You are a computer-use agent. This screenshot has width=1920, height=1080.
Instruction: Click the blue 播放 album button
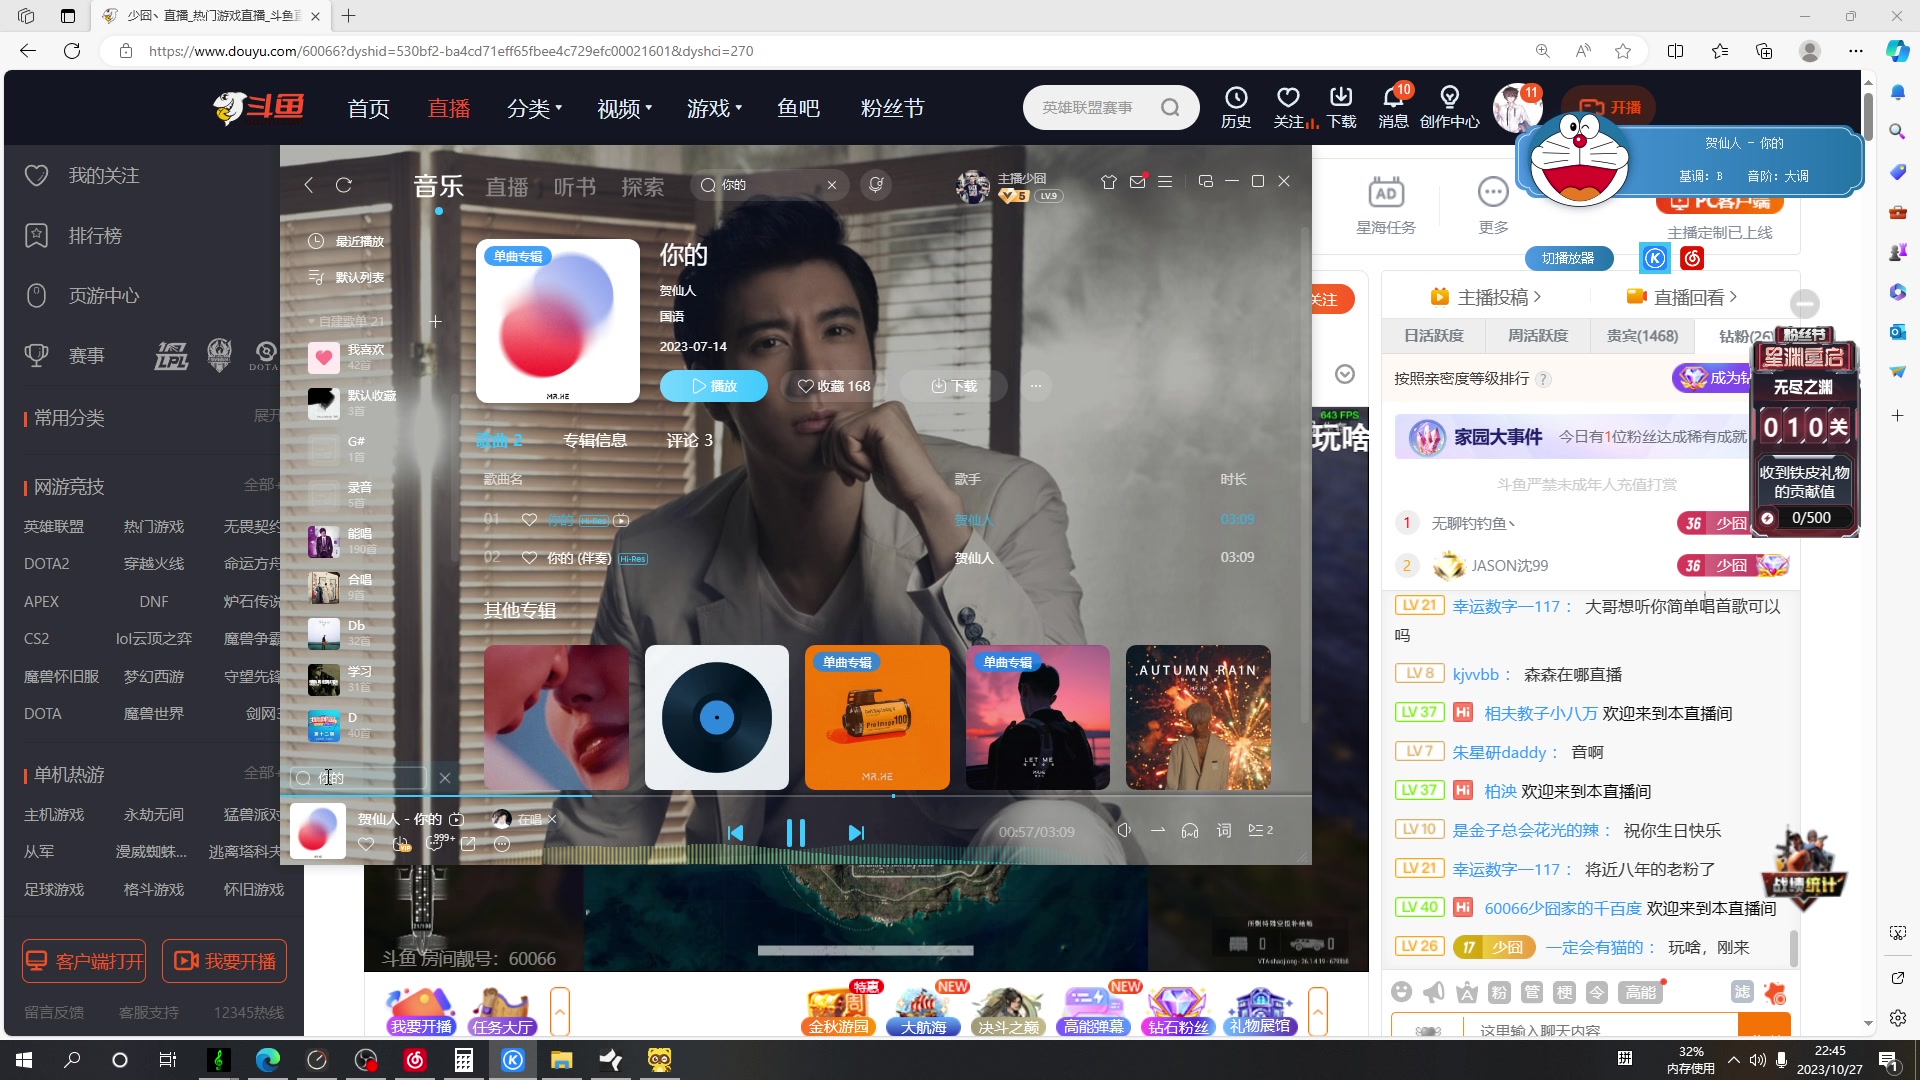click(x=714, y=386)
